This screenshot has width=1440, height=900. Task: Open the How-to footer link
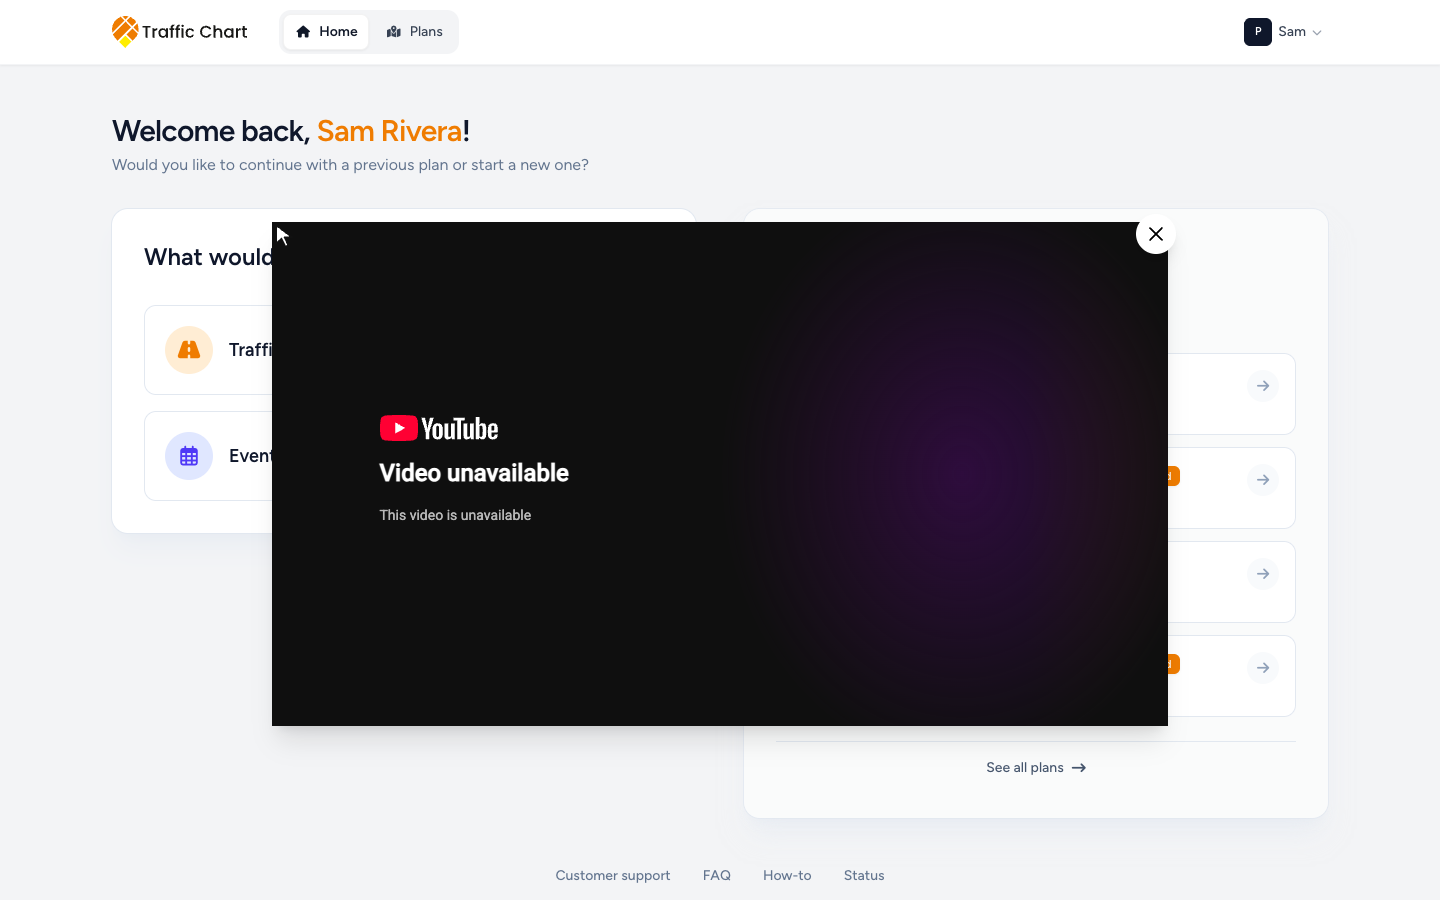pos(787,875)
